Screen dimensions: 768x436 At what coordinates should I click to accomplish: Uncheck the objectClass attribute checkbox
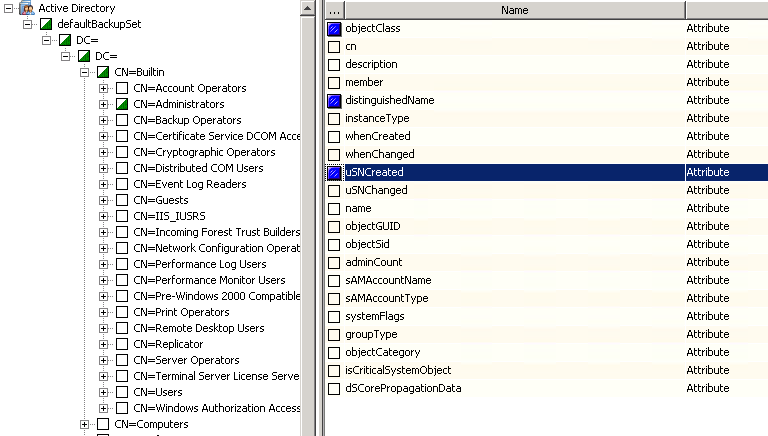coord(334,29)
